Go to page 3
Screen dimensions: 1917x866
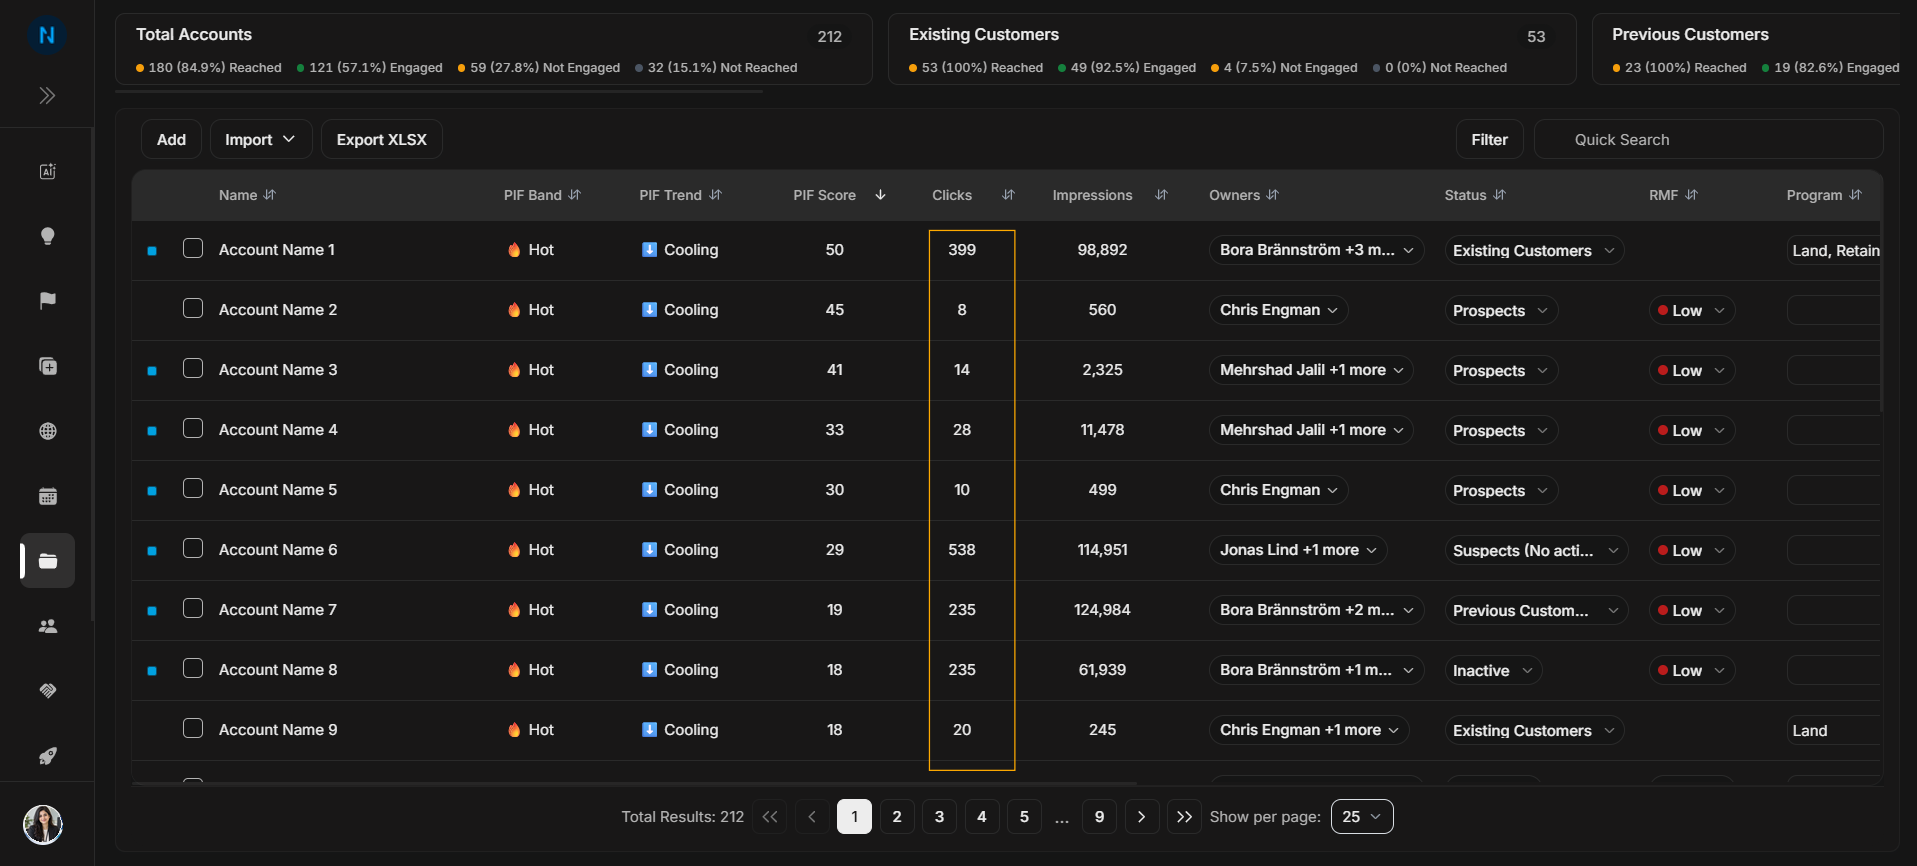(x=939, y=817)
